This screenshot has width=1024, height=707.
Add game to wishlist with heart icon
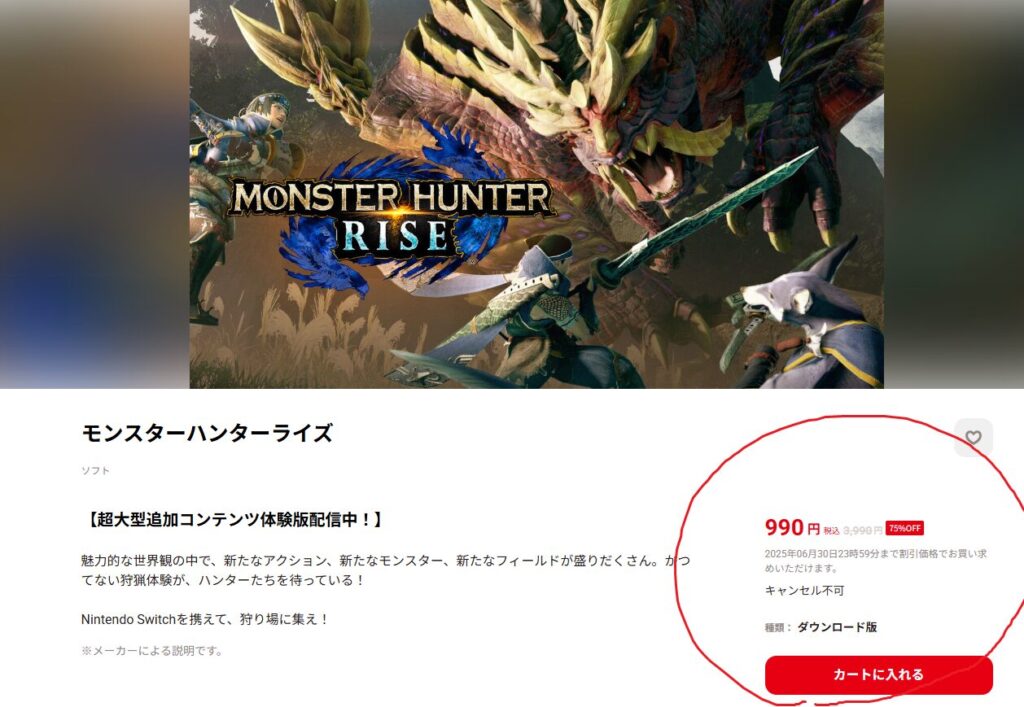coord(973,437)
